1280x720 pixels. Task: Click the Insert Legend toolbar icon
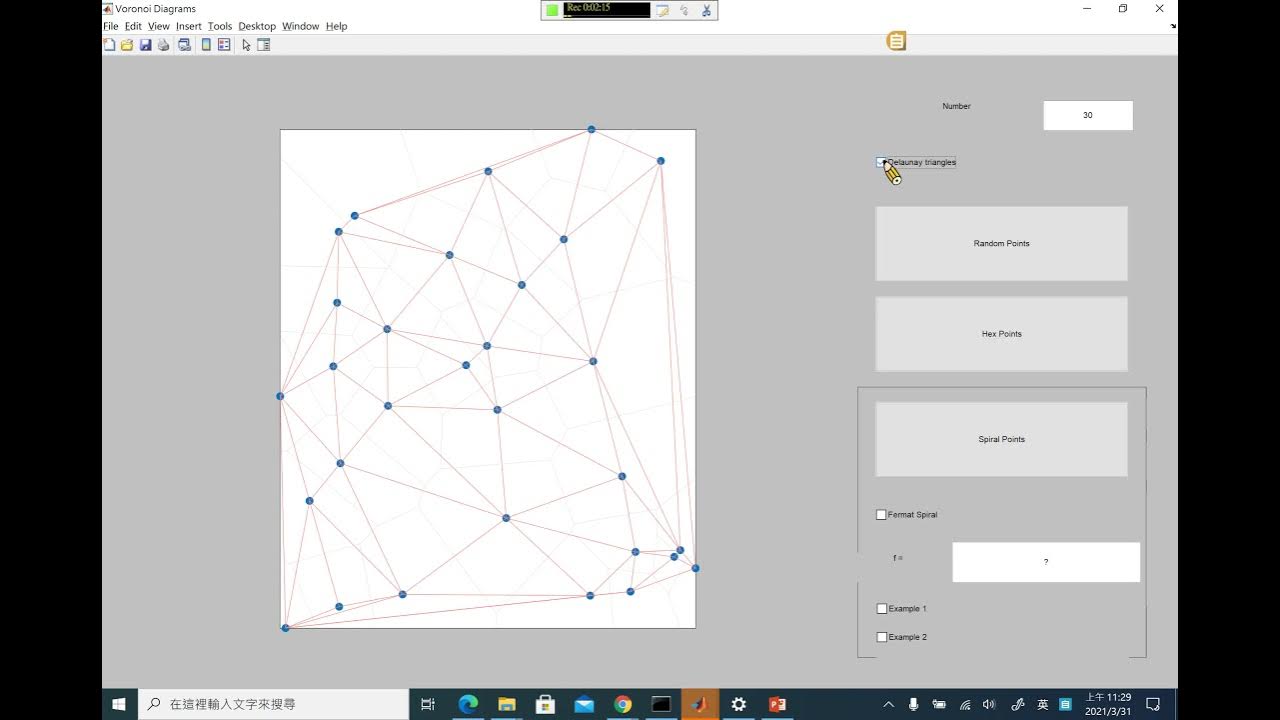click(x=224, y=45)
